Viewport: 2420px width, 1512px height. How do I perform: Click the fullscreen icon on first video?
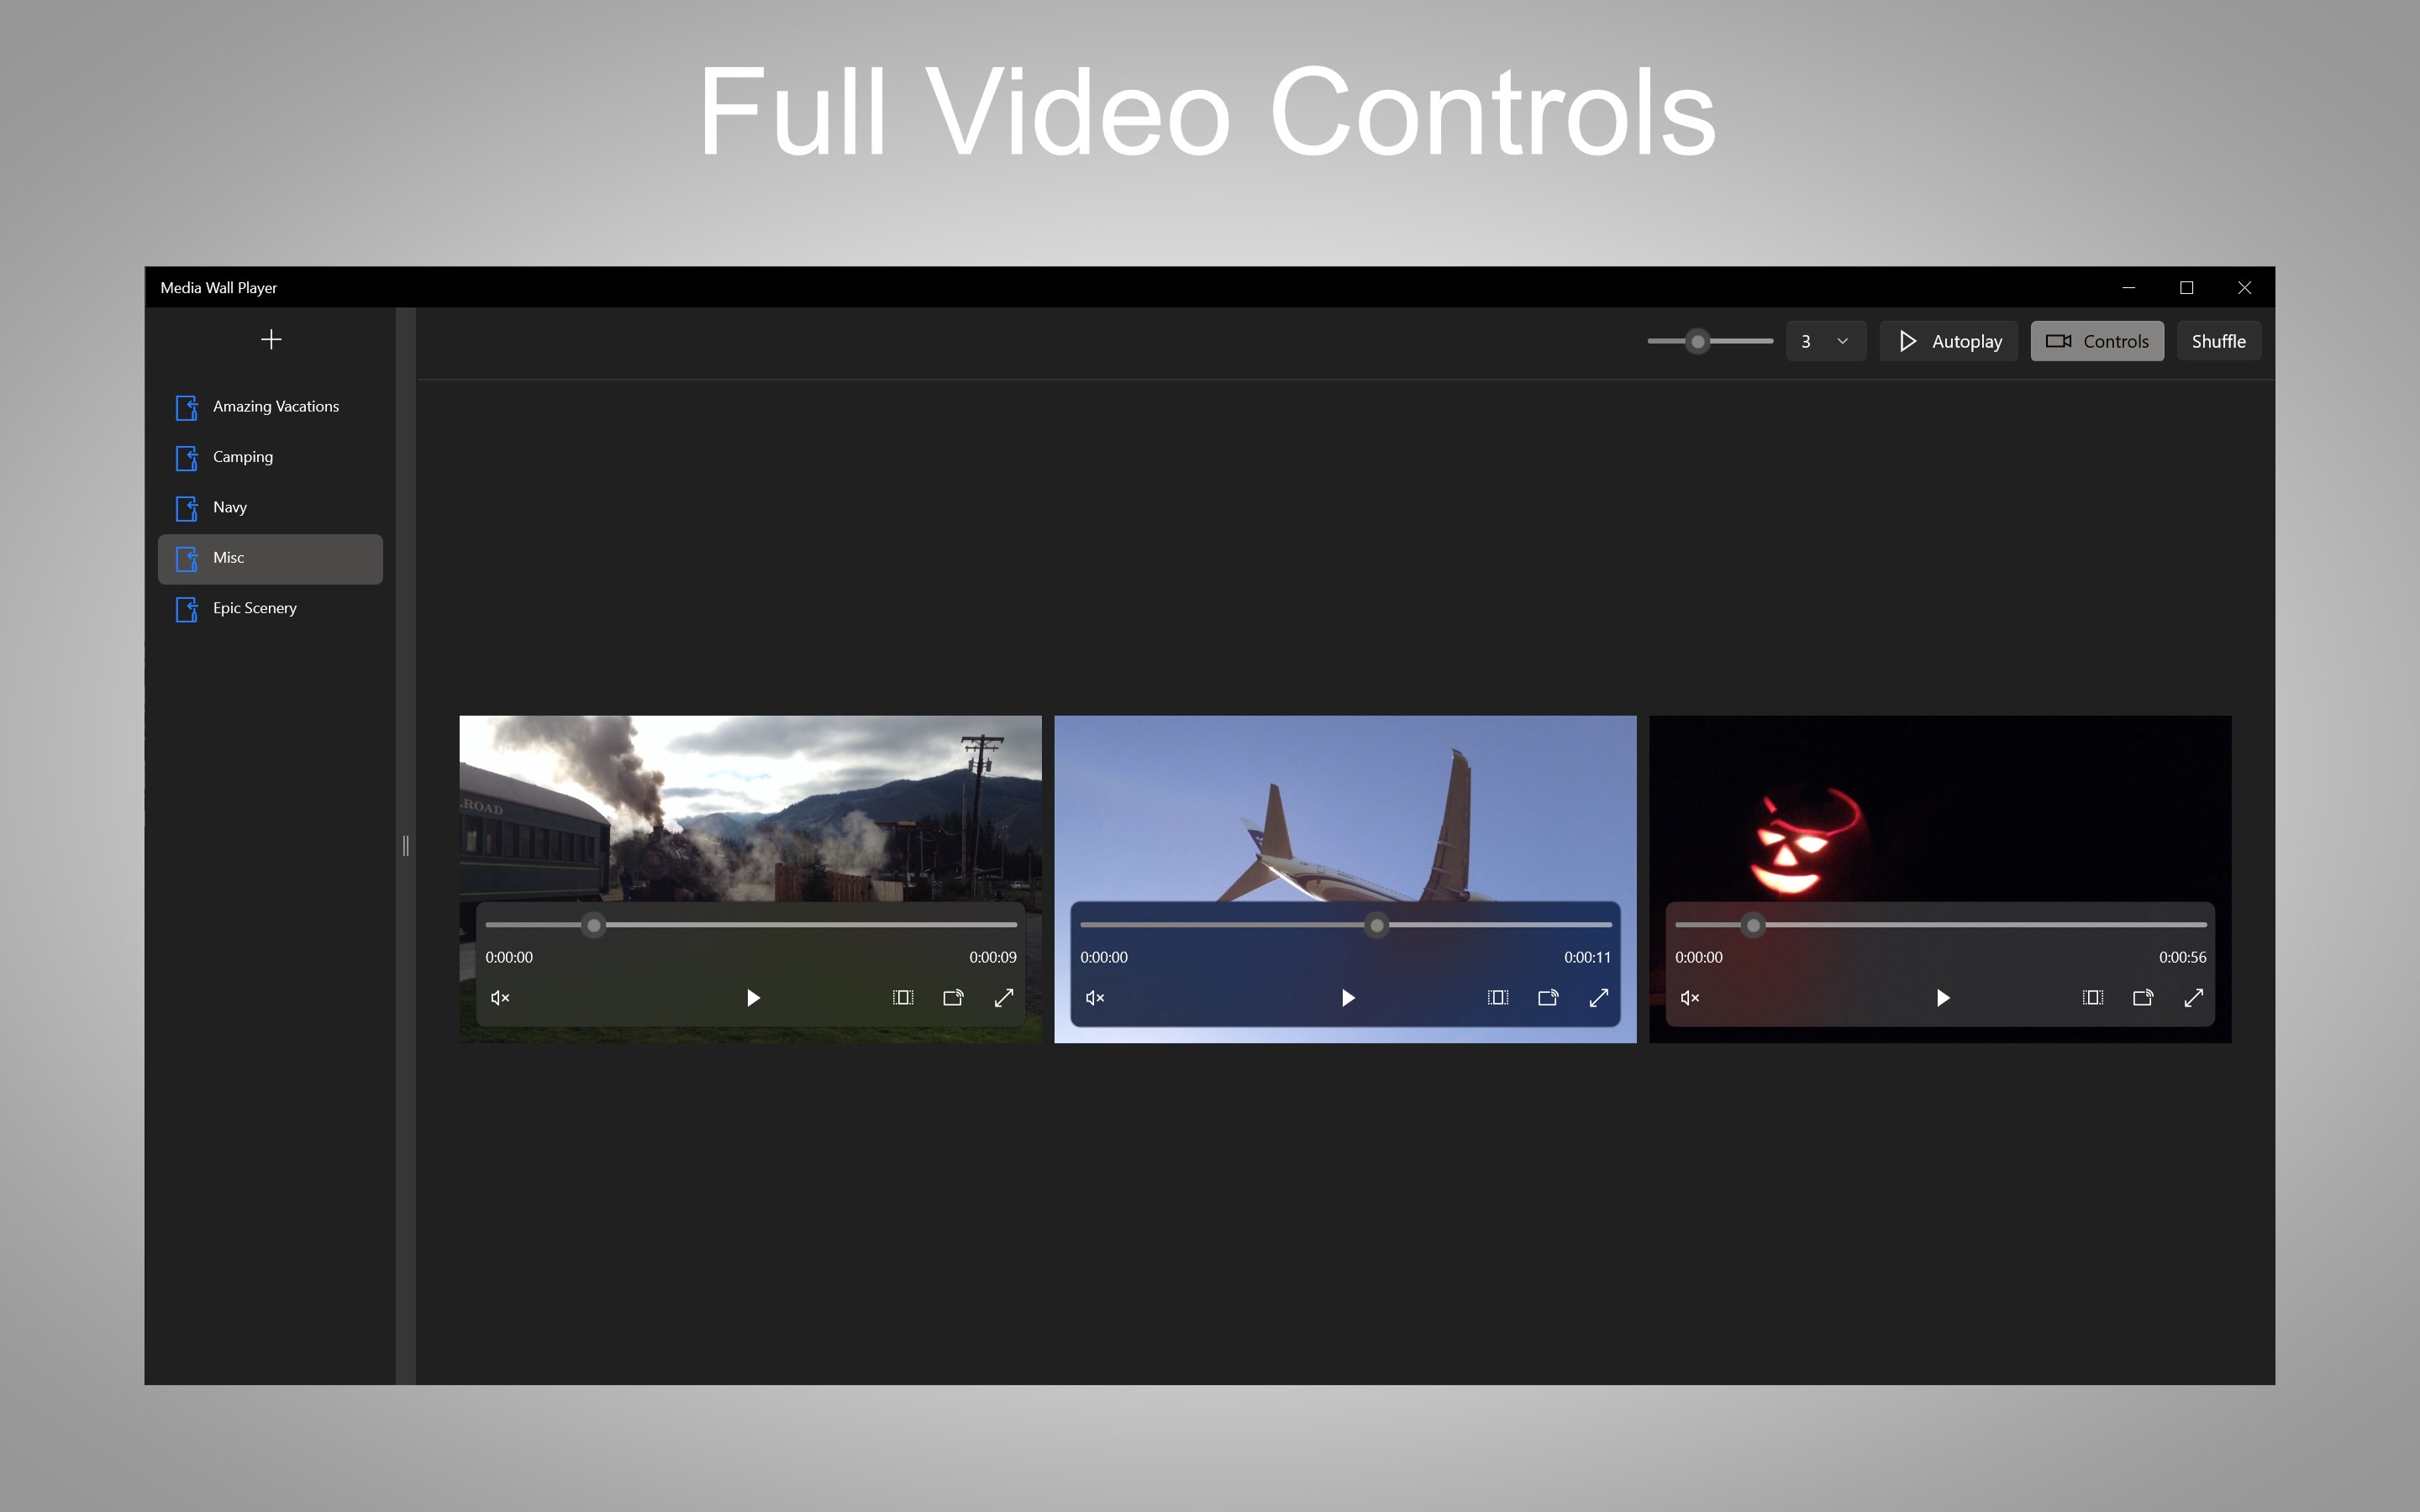pyautogui.click(x=1005, y=998)
